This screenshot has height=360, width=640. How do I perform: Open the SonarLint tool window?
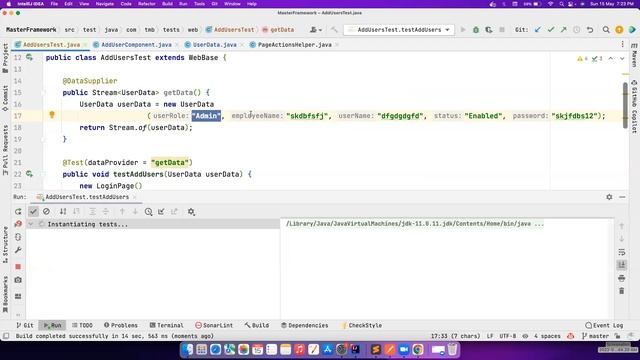click(214, 325)
